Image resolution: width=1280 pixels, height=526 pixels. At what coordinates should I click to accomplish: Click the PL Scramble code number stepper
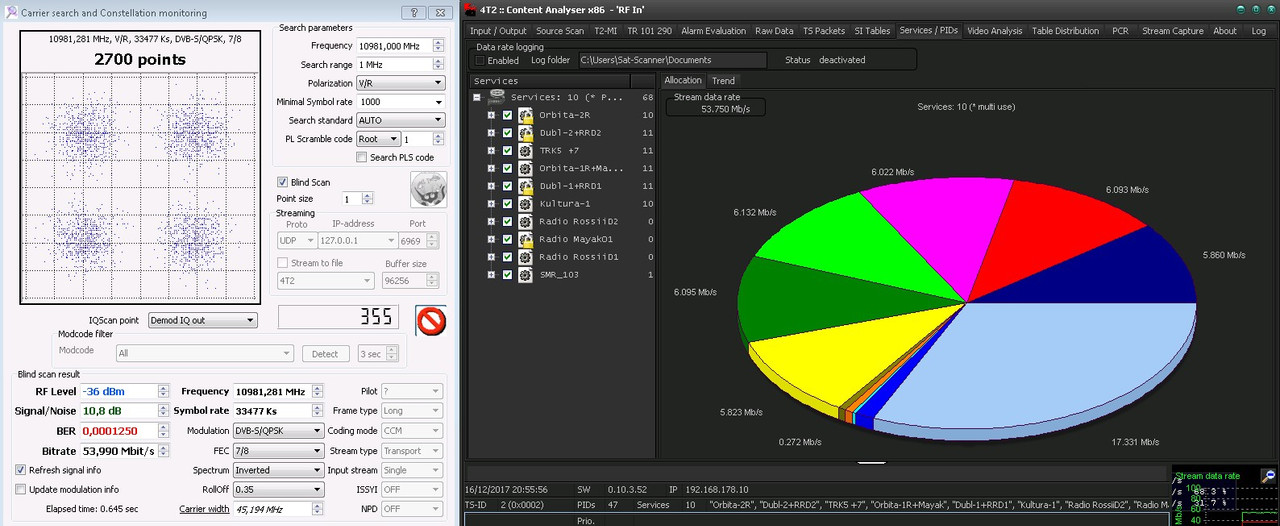440,139
